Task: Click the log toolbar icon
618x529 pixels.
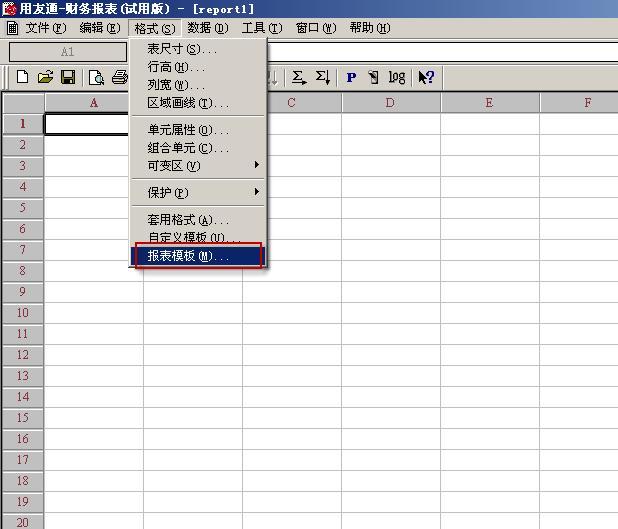Action: 396,77
